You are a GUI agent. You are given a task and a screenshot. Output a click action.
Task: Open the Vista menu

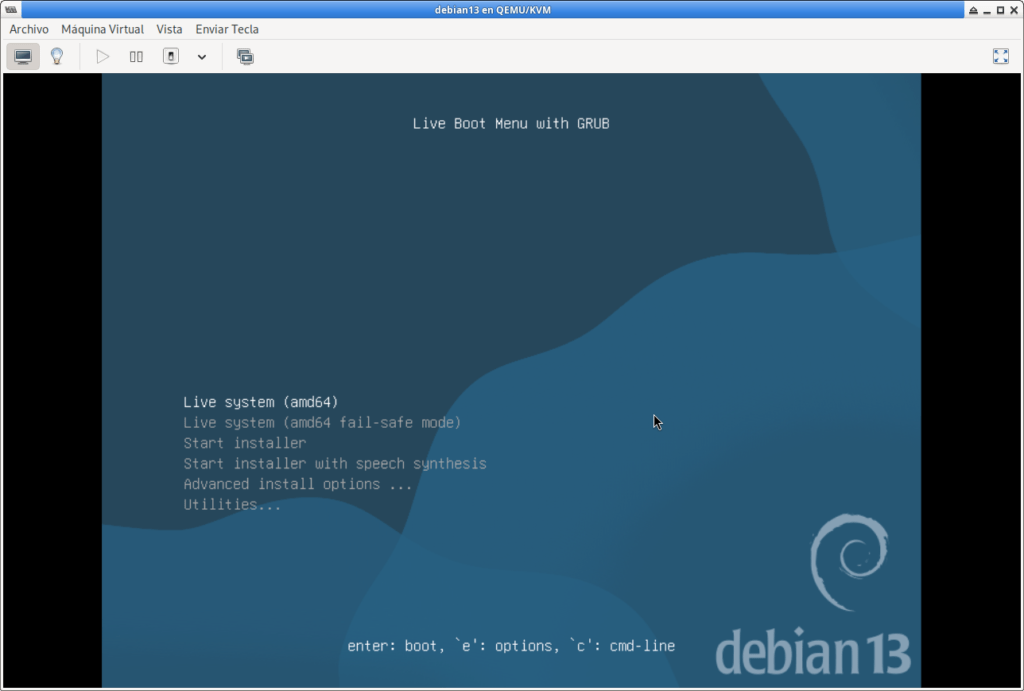point(169,29)
